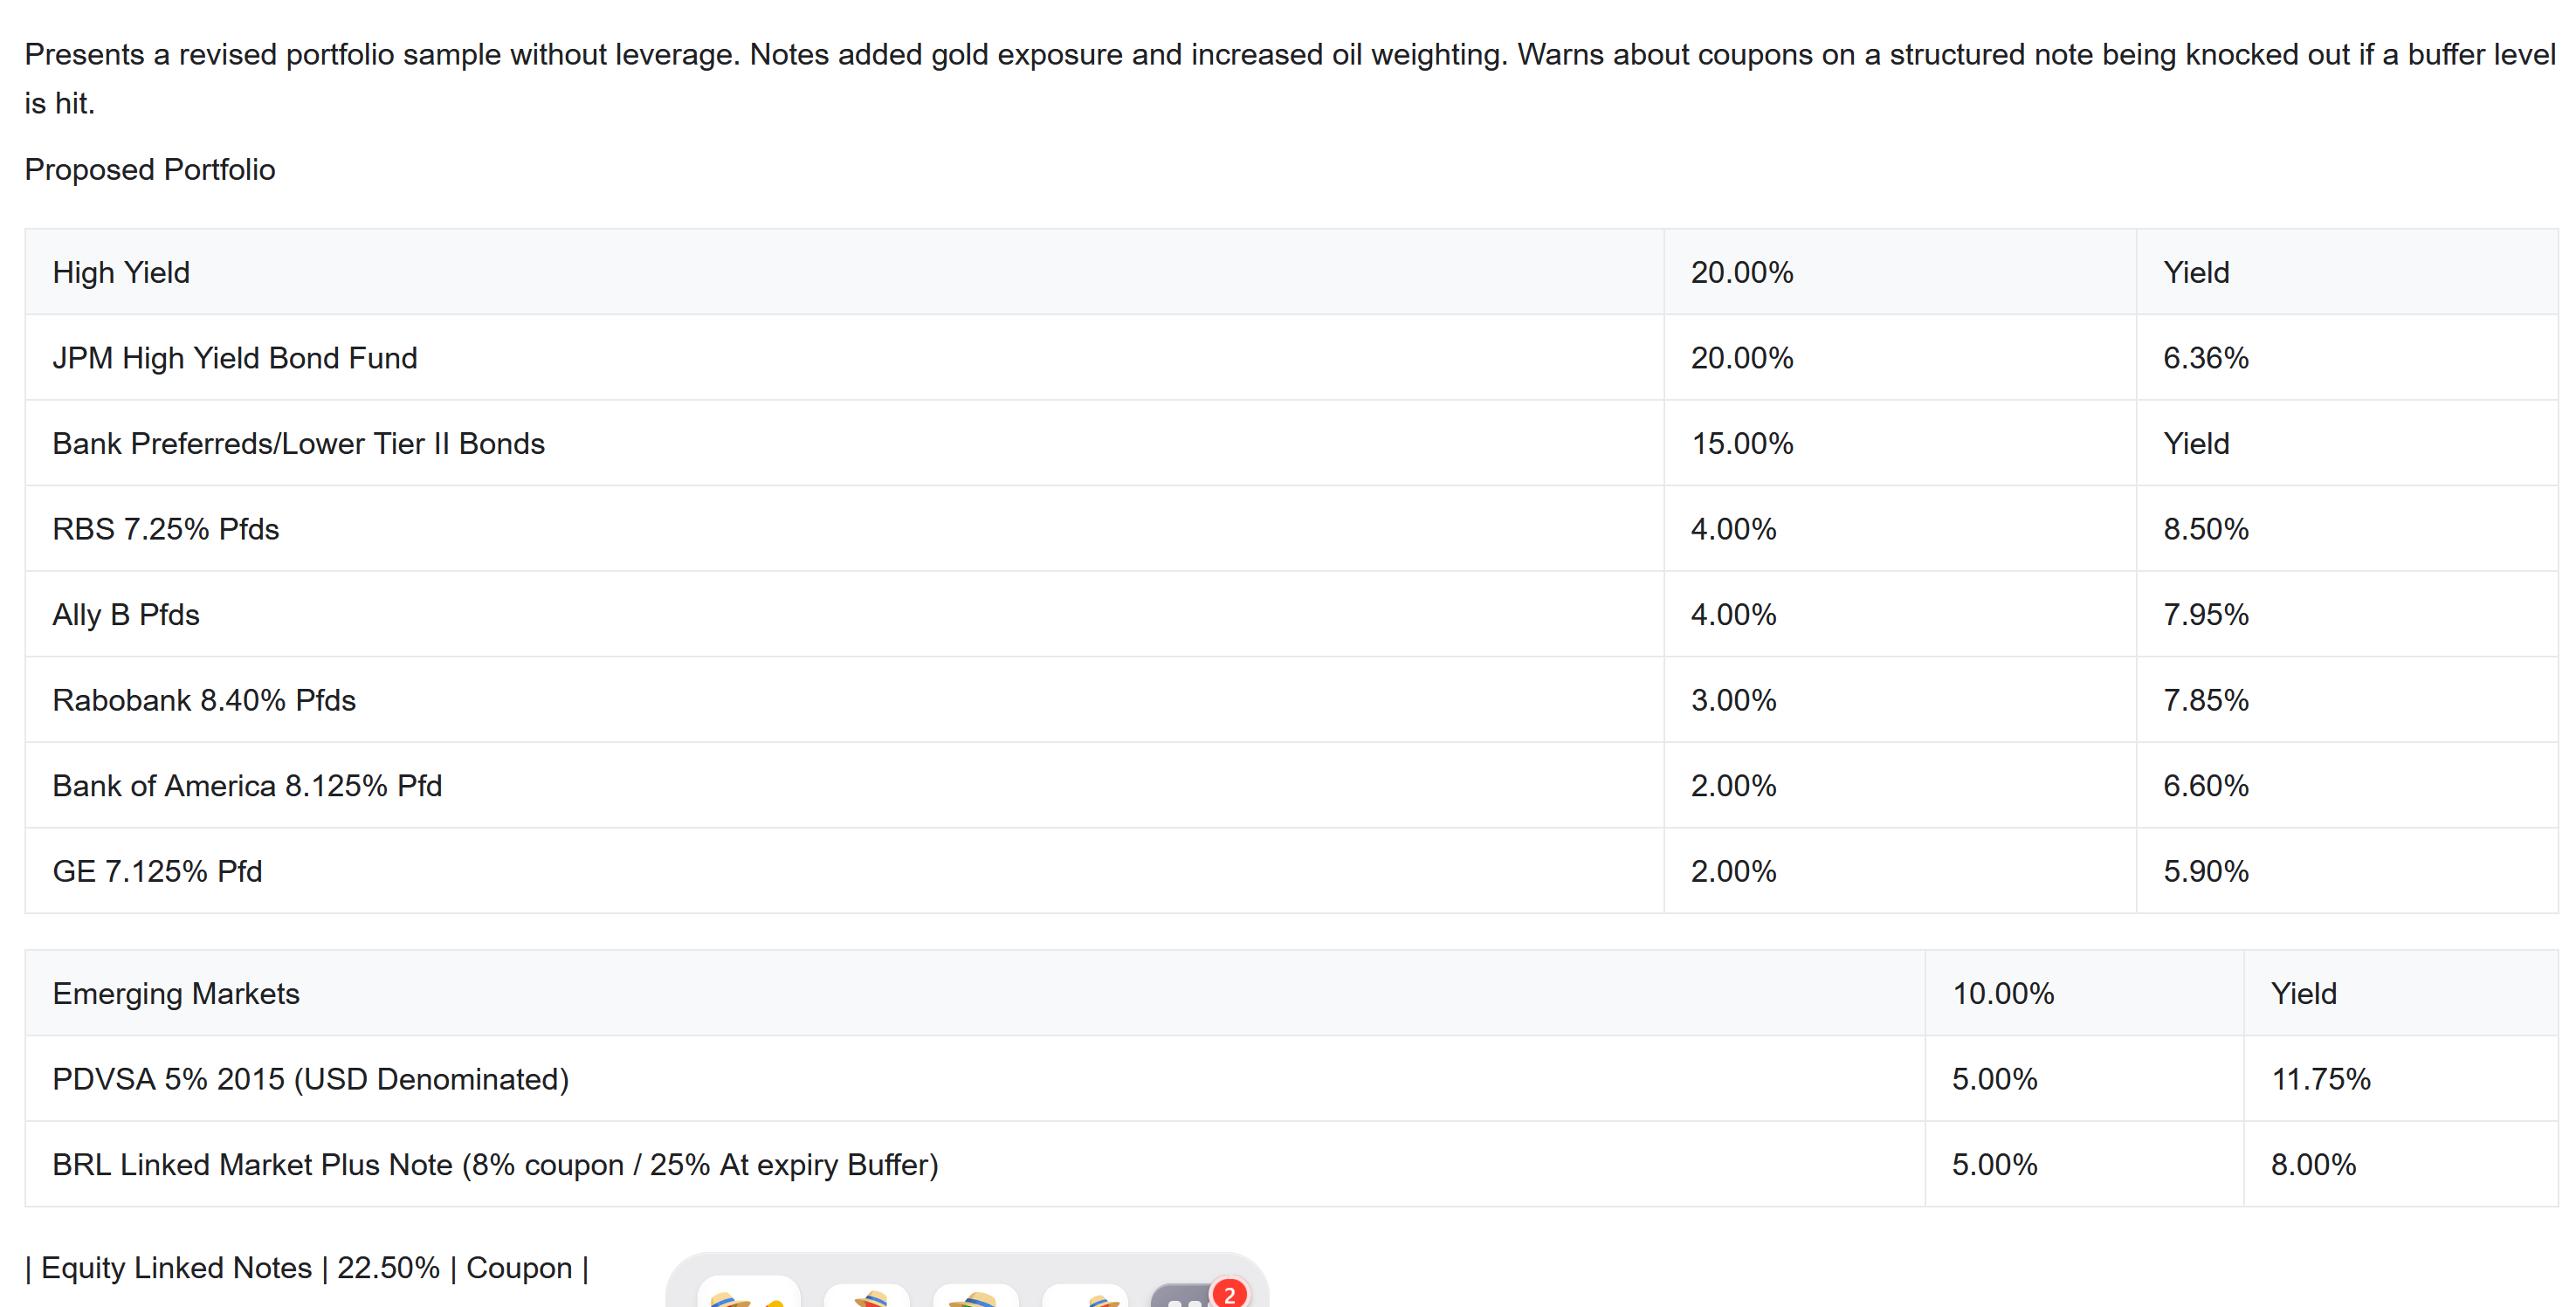Click the Bank of America 8.125% Pfd cell
Screen dimensions: 2576x1307
(247, 786)
